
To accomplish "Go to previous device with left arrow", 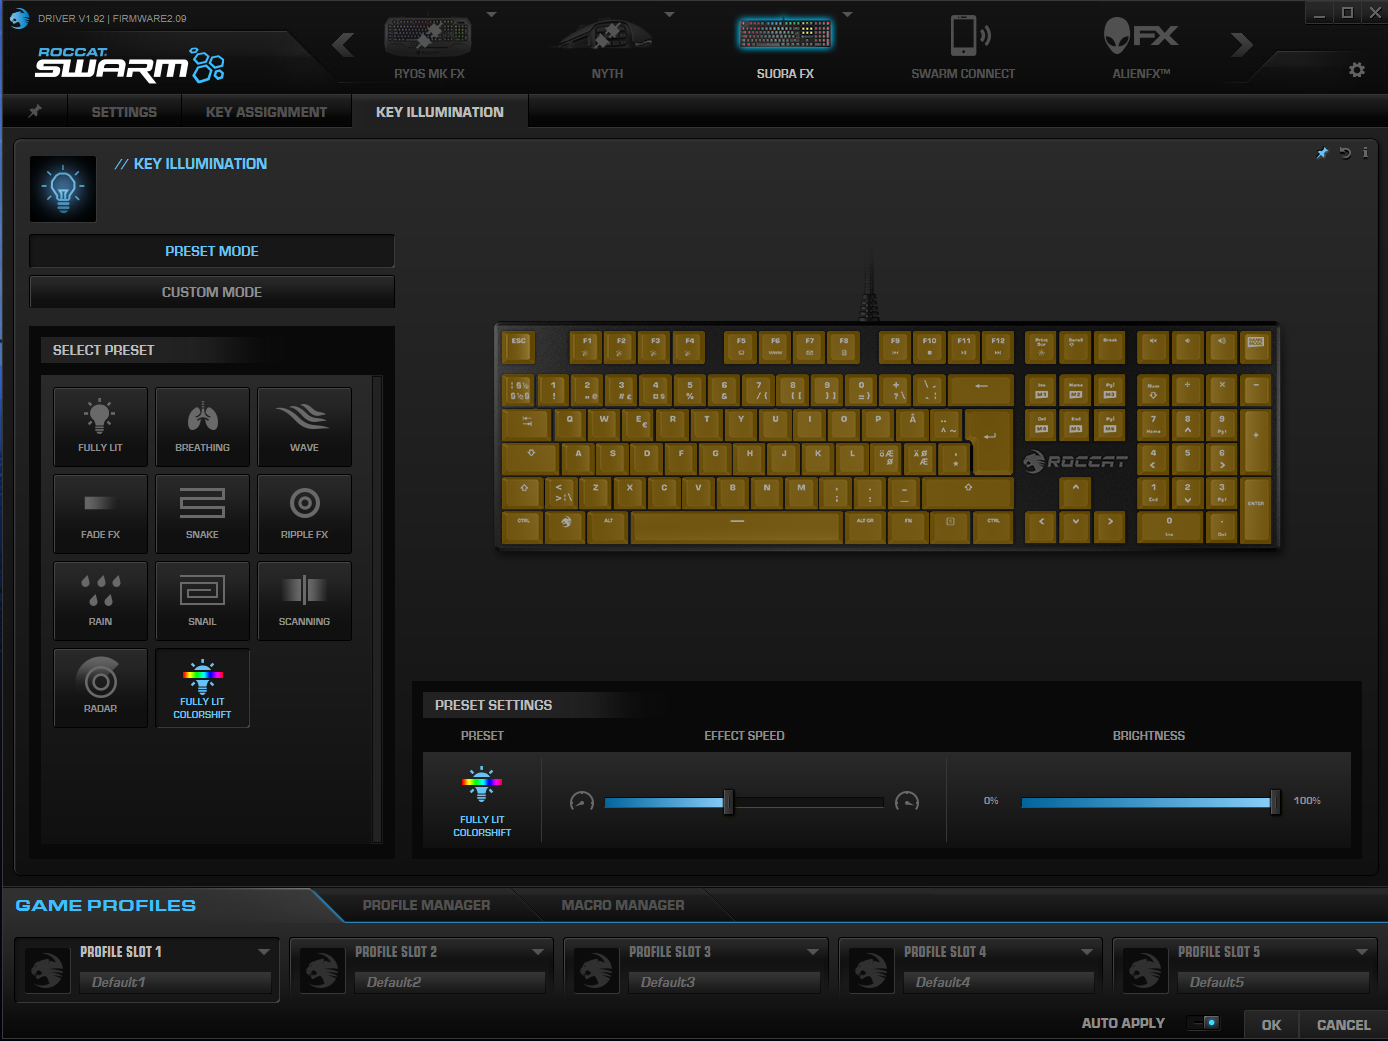I will click(343, 45).
